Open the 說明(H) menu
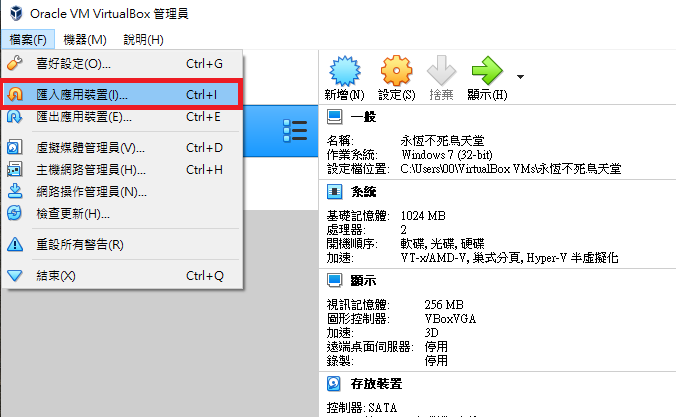Screen dimensions: 676x417 (143, 40)
